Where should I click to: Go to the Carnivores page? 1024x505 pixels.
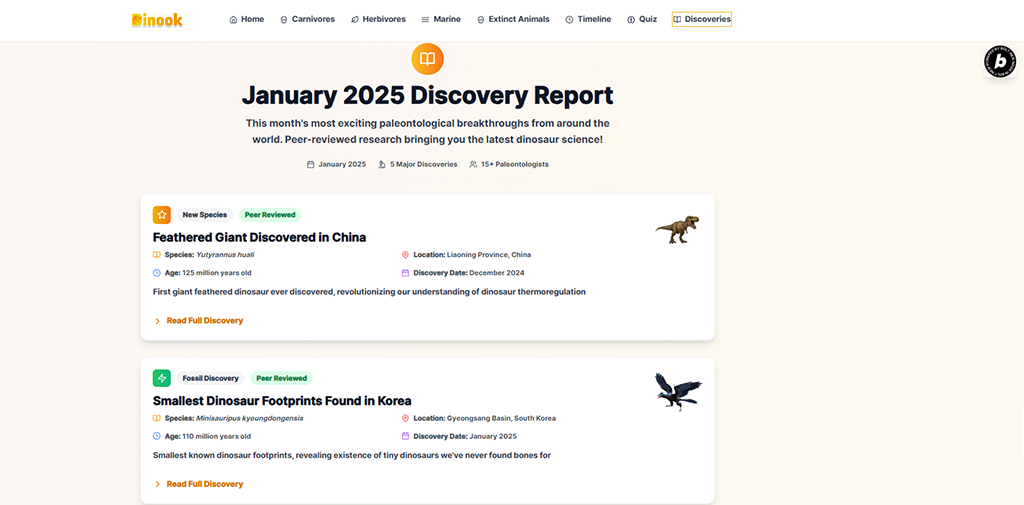pyautogui.click(x=307, y=20)
